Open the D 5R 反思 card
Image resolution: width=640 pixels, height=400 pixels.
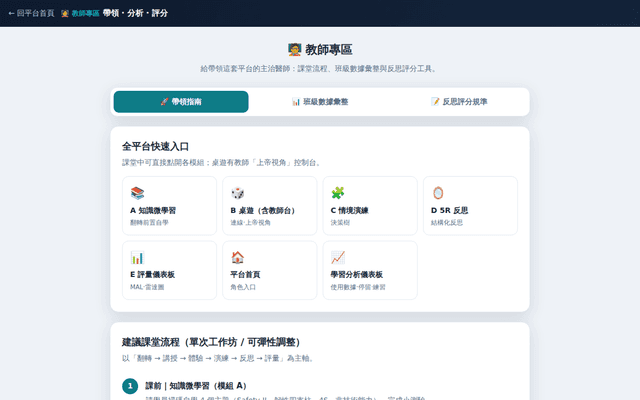click(470, 206)
